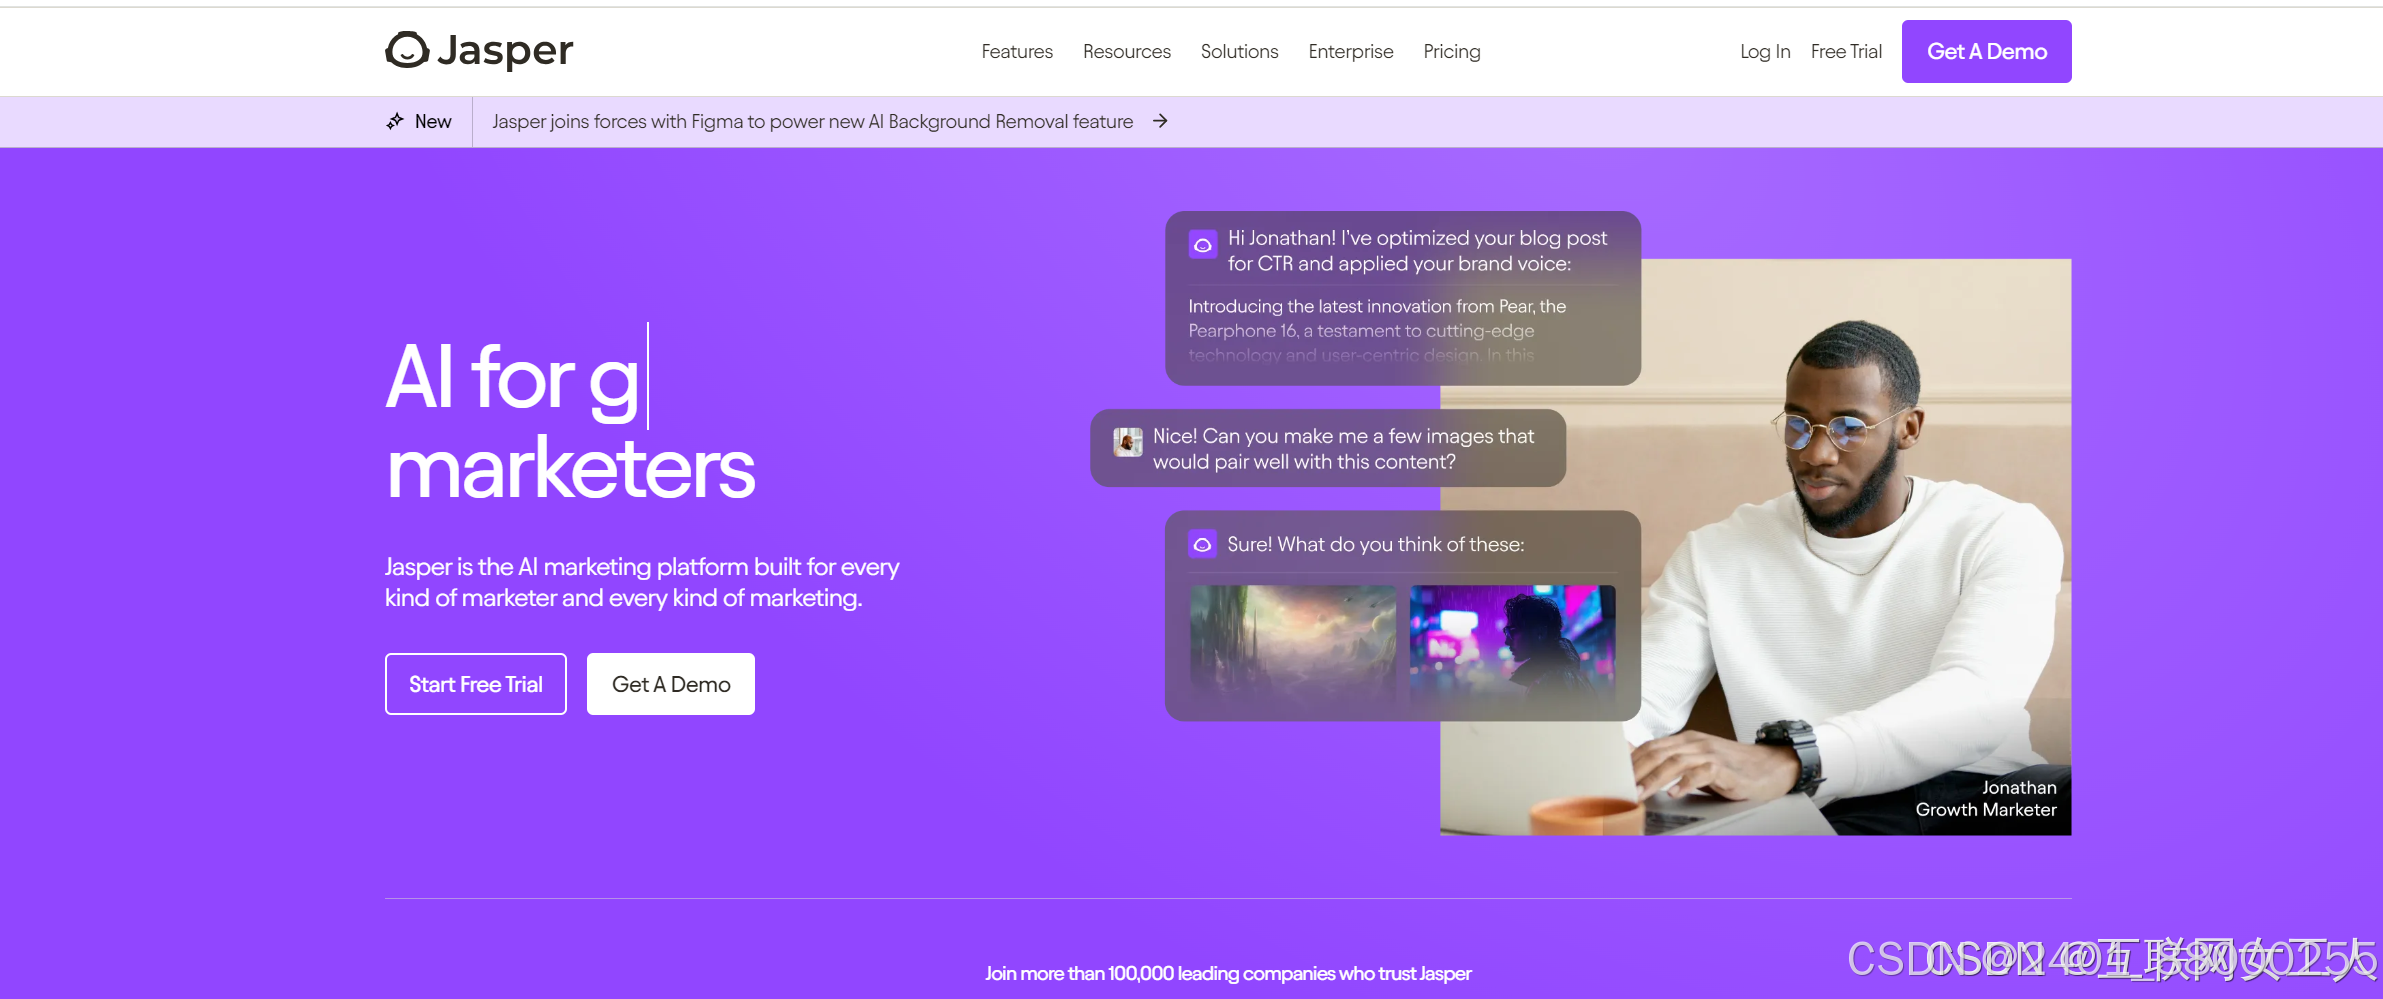Click the purple Get A Demo header button

point(1987,51)
